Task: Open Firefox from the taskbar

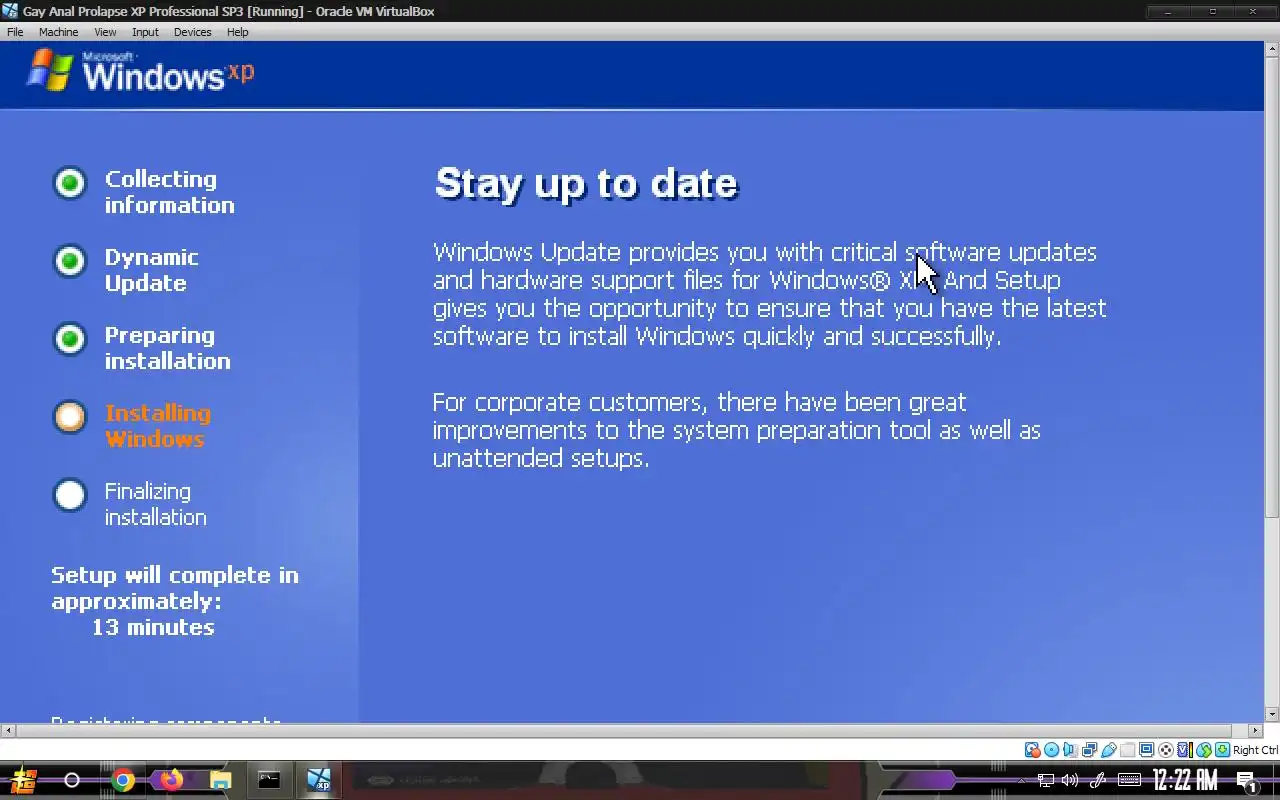Action: [x=172, y=779]
